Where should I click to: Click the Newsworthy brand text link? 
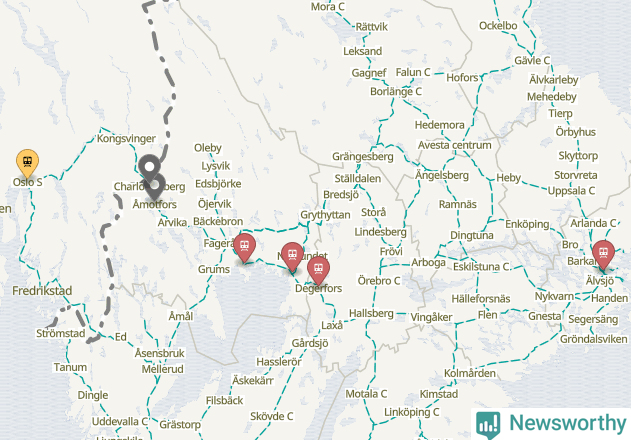tap(568, 423)
